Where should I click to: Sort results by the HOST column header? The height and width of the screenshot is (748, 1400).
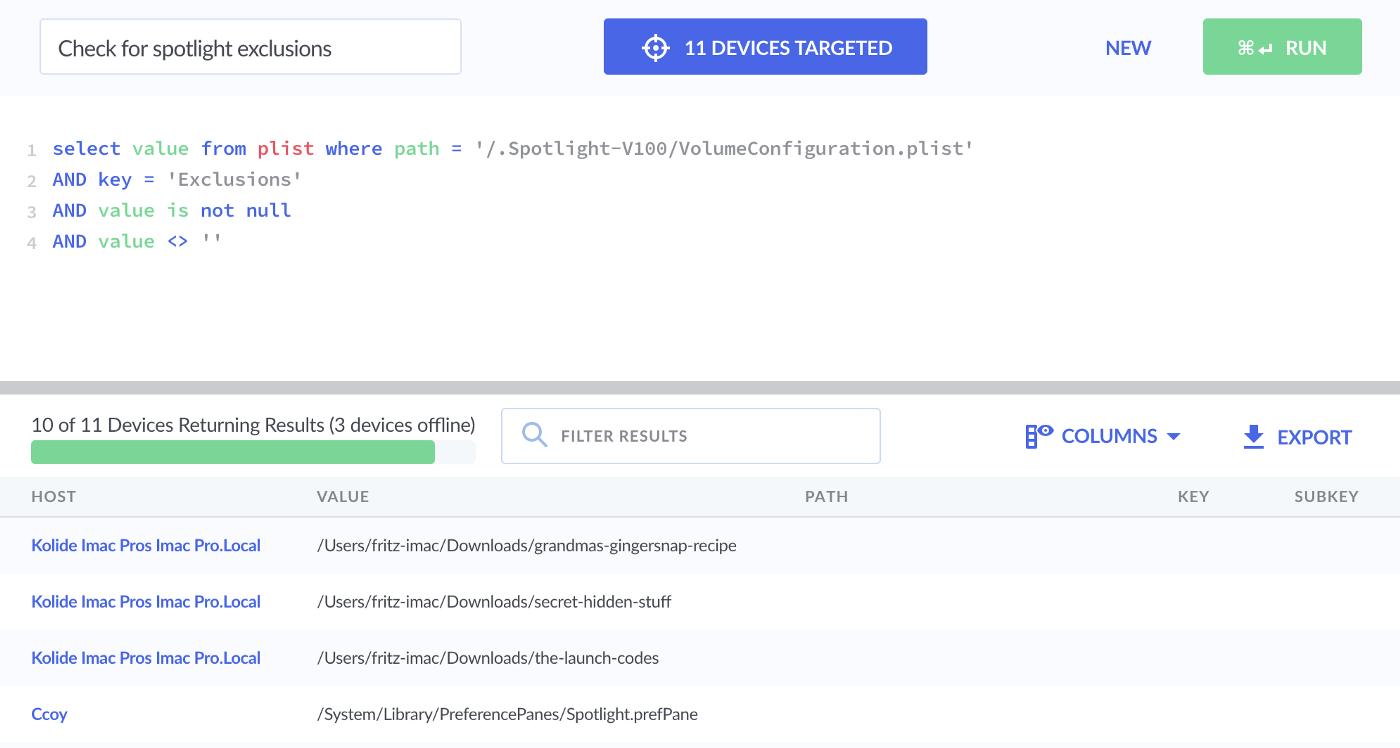53,496
